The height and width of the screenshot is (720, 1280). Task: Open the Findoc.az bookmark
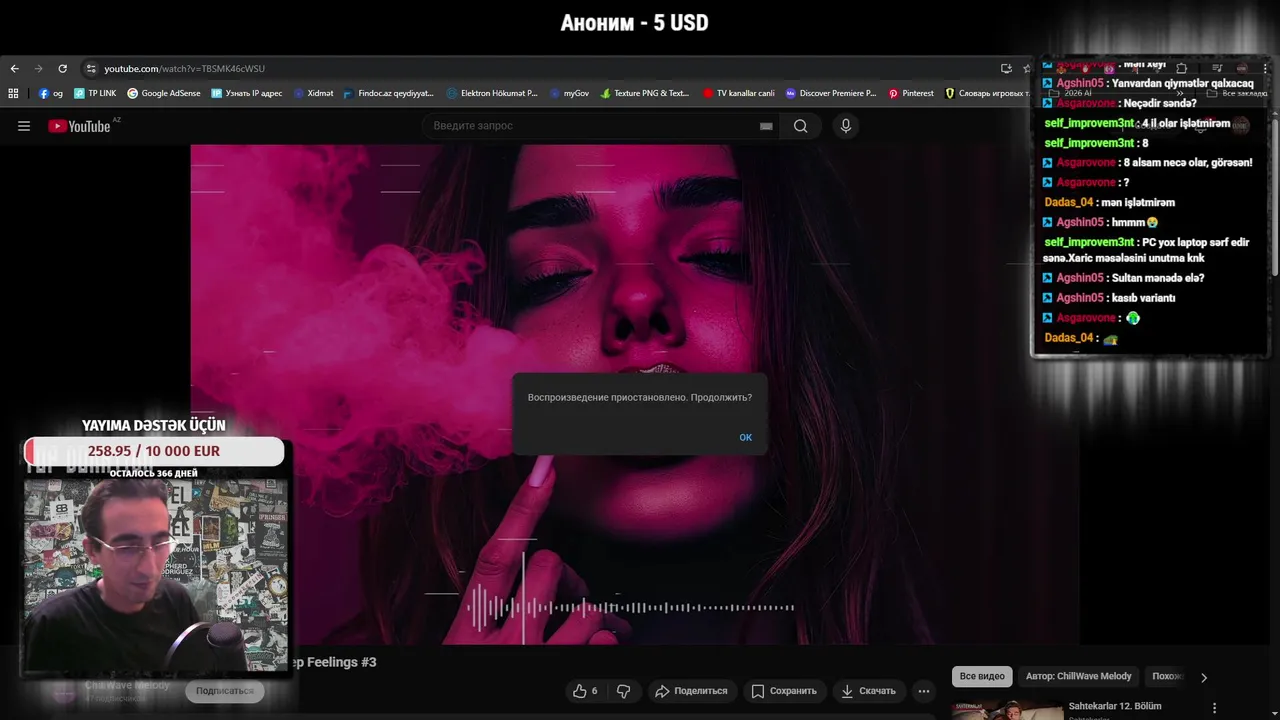click(x=388, y=93)
